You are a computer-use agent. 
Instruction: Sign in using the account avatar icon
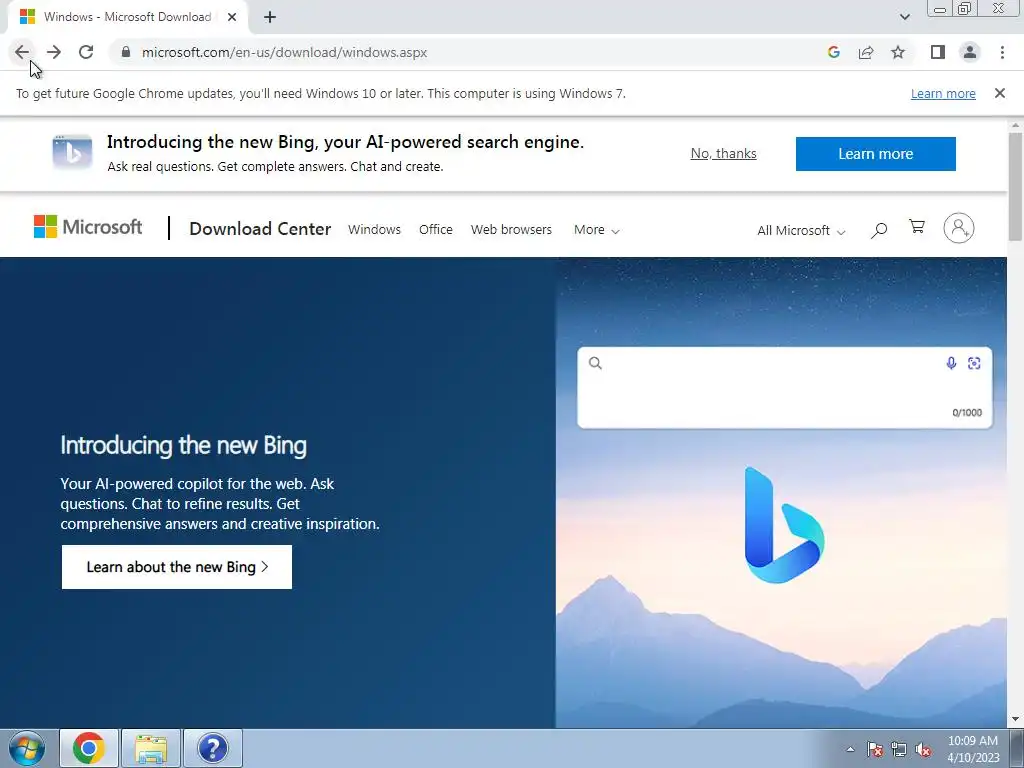pyautogui.click(x=959, y=229)
